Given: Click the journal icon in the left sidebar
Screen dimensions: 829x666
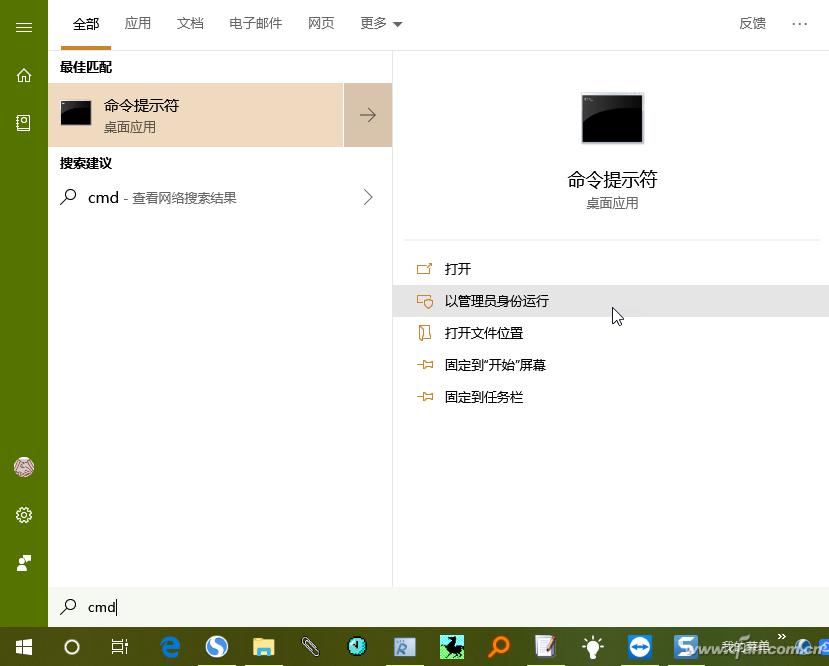Looking at the screenshot, I should pos(23,123).
